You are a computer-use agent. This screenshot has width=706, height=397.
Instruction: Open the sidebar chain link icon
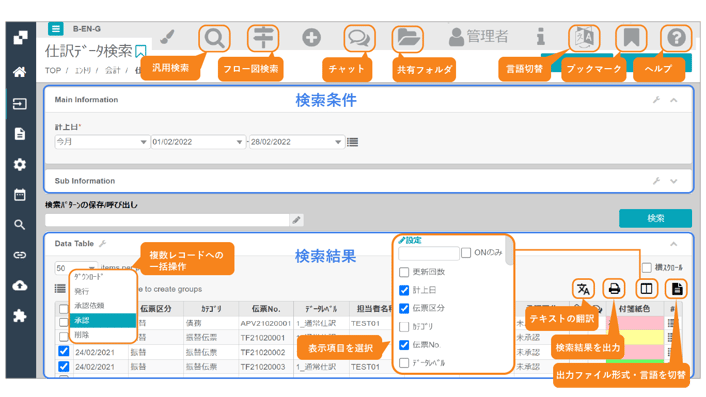(20, 255)
